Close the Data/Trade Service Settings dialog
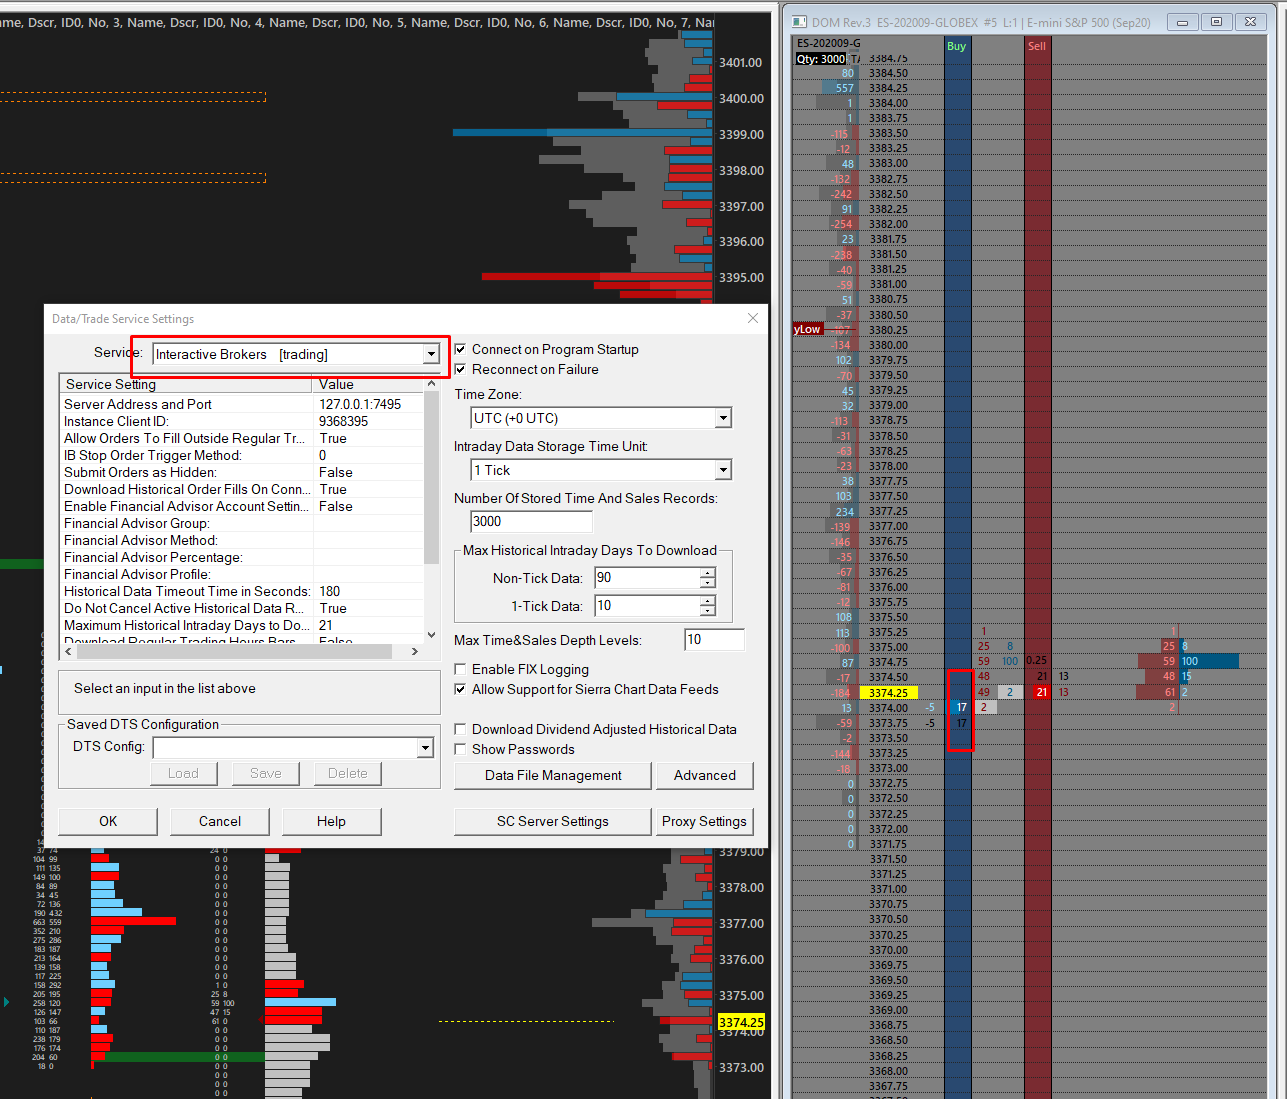The width and height of the screenshot is (1287, 1099). pyautogui.click(x=753, y=319)
